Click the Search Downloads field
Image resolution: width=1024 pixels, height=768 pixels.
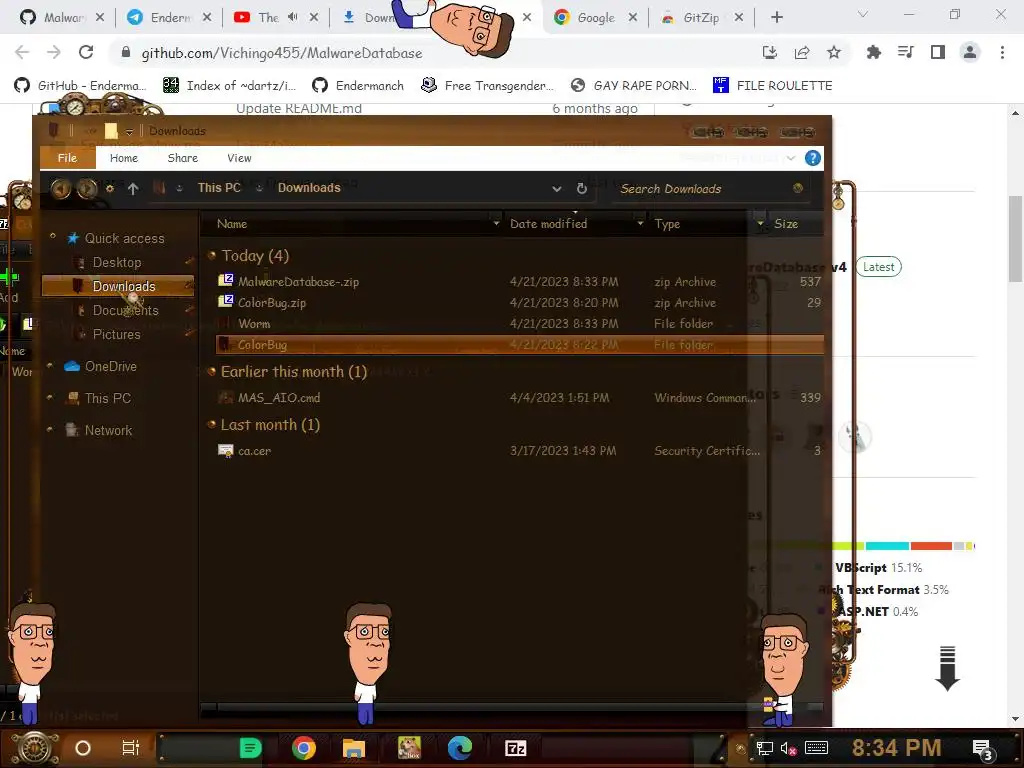pyautogui.click(x=709, y=189)
